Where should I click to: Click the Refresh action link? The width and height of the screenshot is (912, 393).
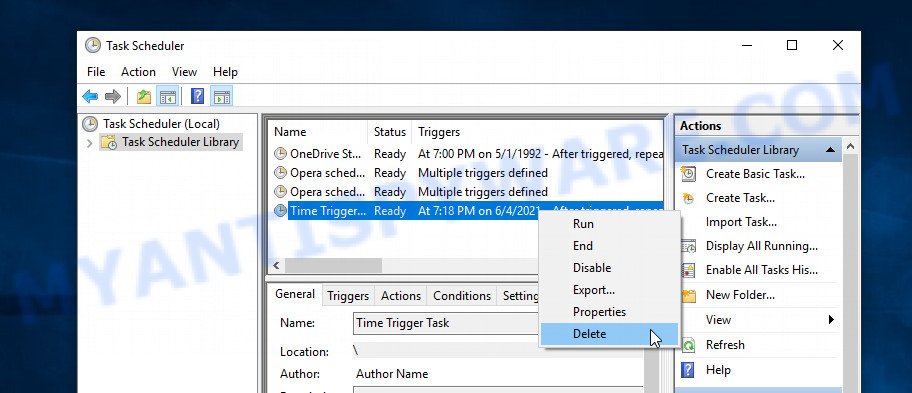(725, 345)
